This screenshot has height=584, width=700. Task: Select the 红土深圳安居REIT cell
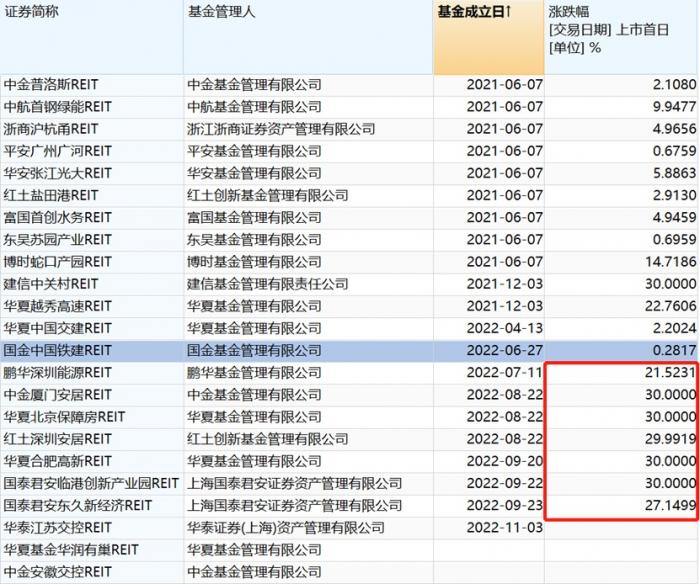(x=92, y=439)
